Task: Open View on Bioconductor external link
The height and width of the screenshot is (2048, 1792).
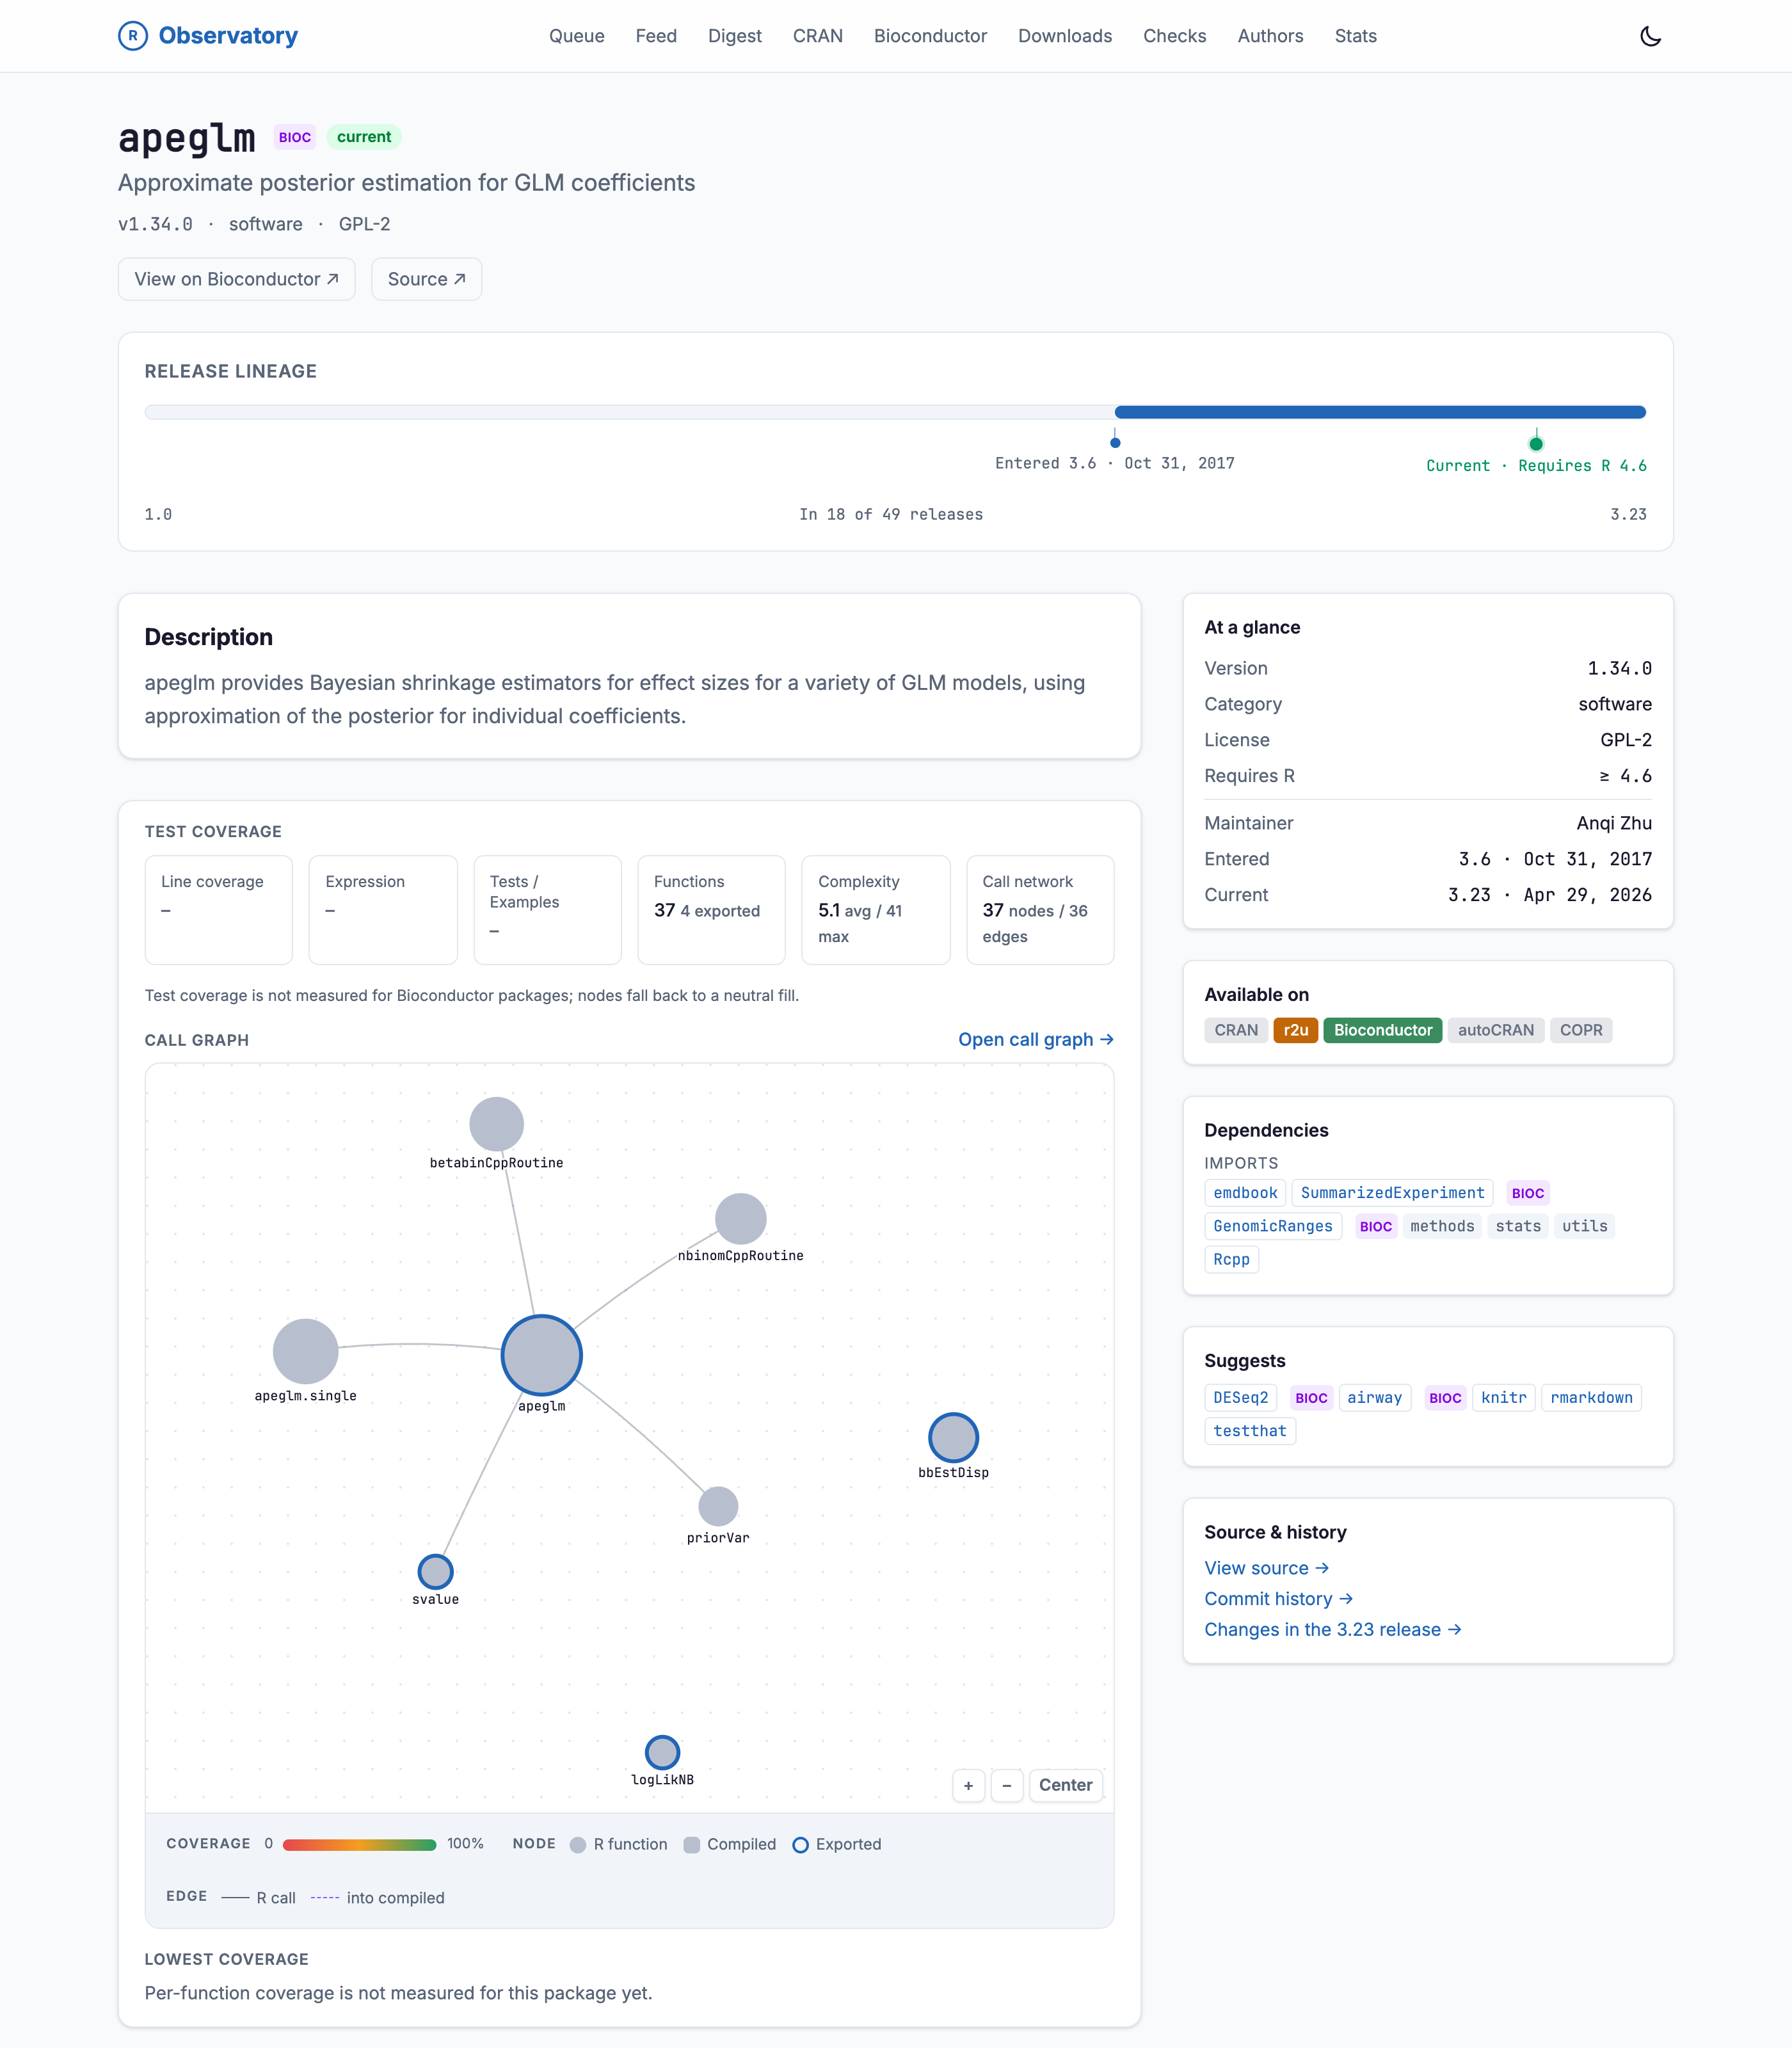Action: point(237,279)
